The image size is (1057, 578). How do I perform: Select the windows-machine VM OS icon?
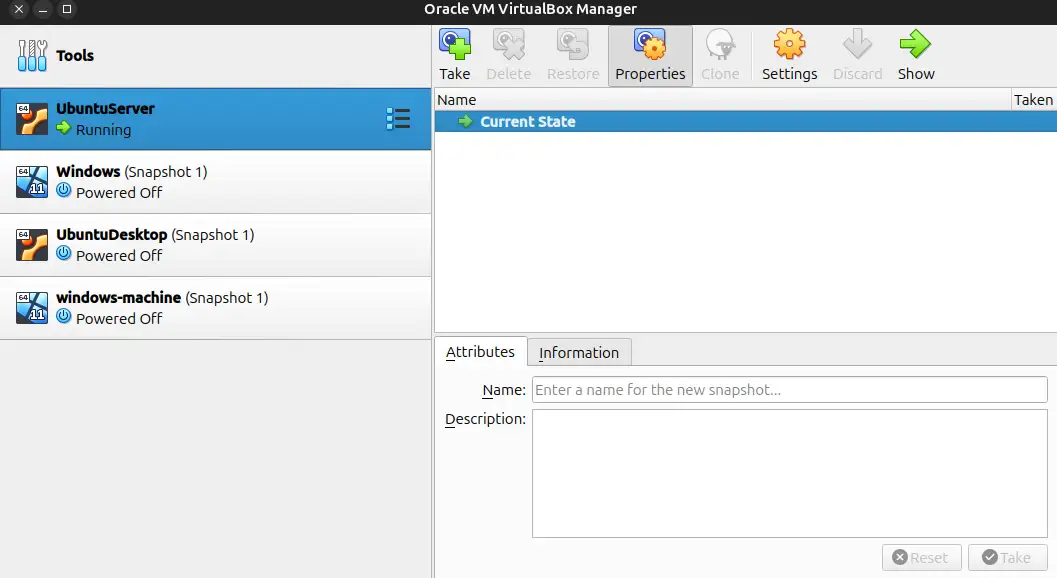click(32, 308)
